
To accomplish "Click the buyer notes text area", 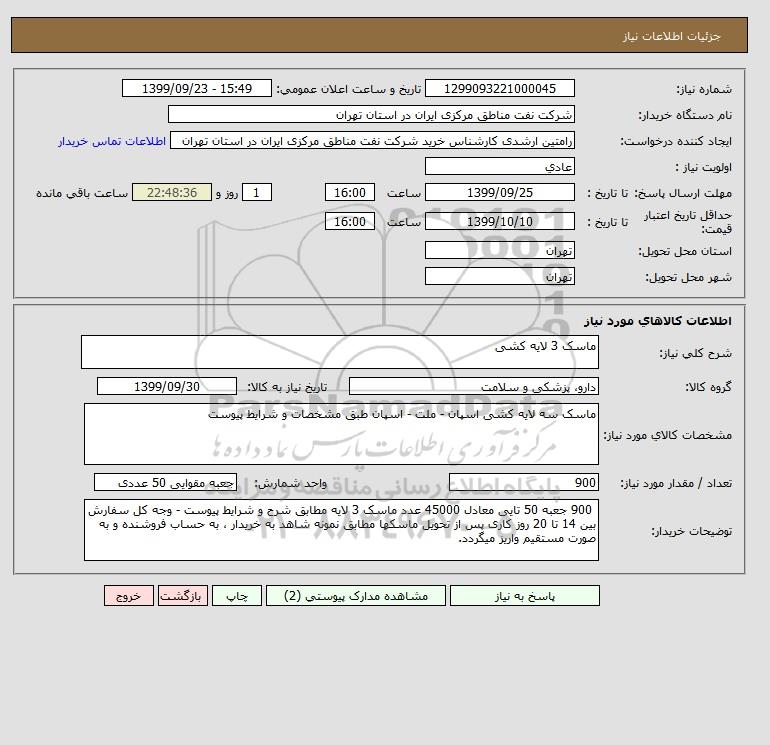I will click(341, 530).
